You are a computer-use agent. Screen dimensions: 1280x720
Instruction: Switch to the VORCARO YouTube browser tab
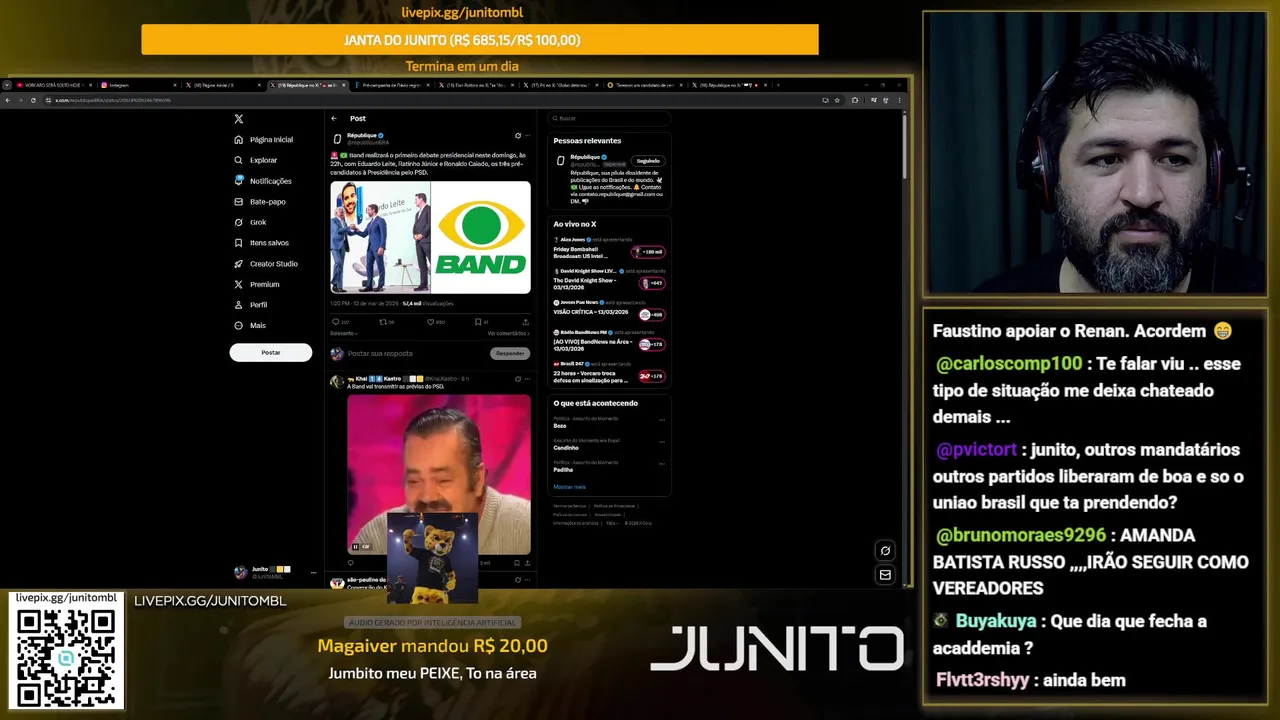53,85
